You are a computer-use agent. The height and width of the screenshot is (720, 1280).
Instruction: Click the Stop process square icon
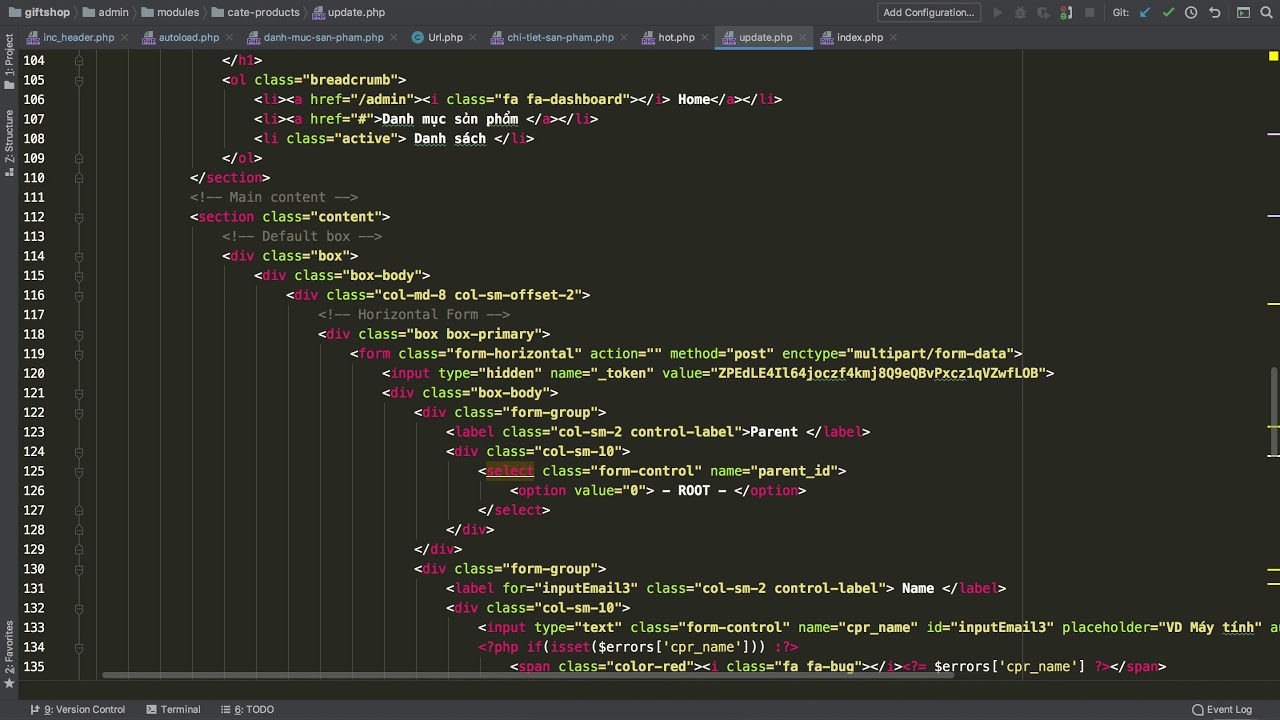1092,13
